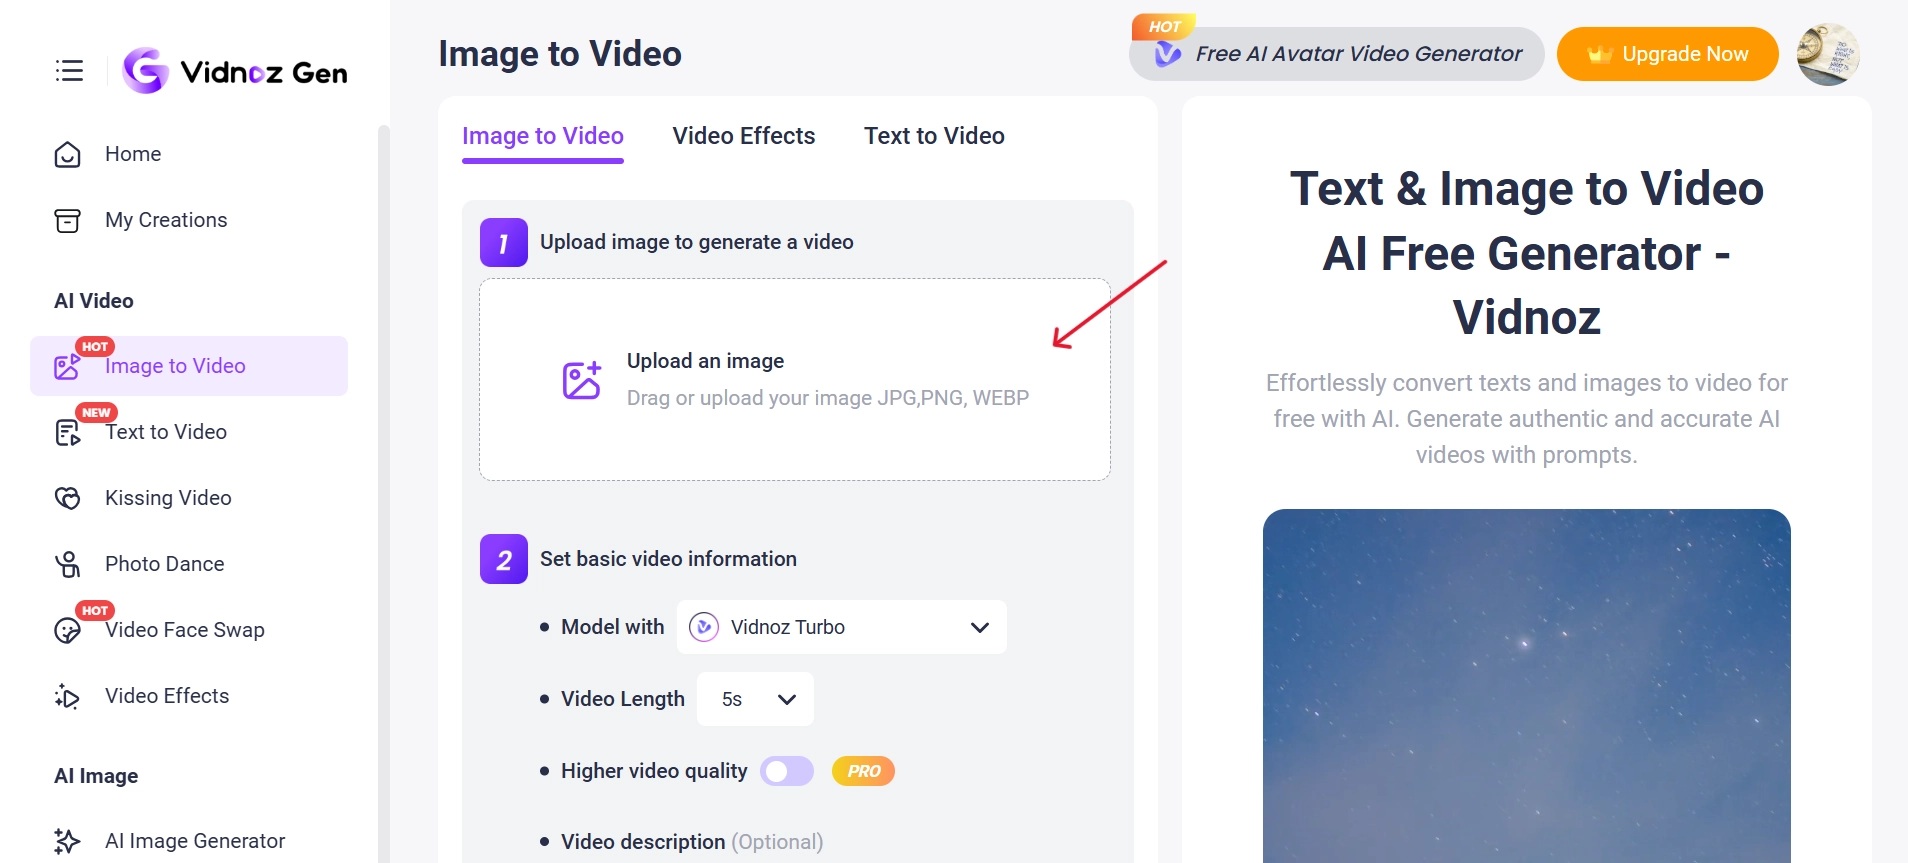Screen dimensions: 1908x863
Task: Open My Creations in sidebar
Action: pyautogui.click(x=165, y=220)
